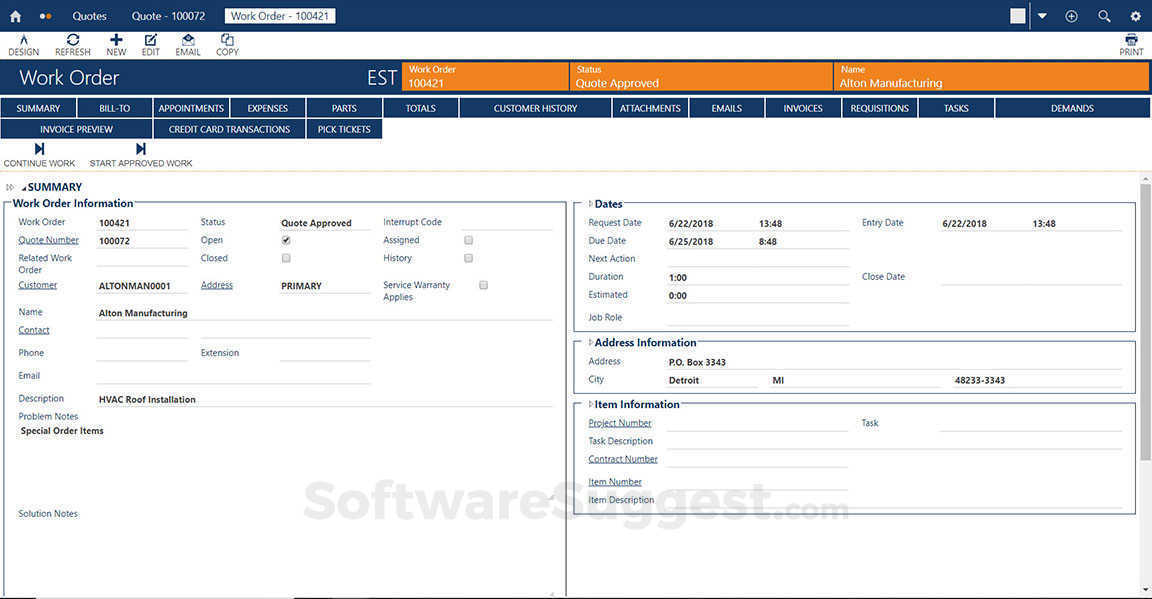The image size is (1152, 599).
Task: Click the REFRESH icon
Action: [72, 42]
